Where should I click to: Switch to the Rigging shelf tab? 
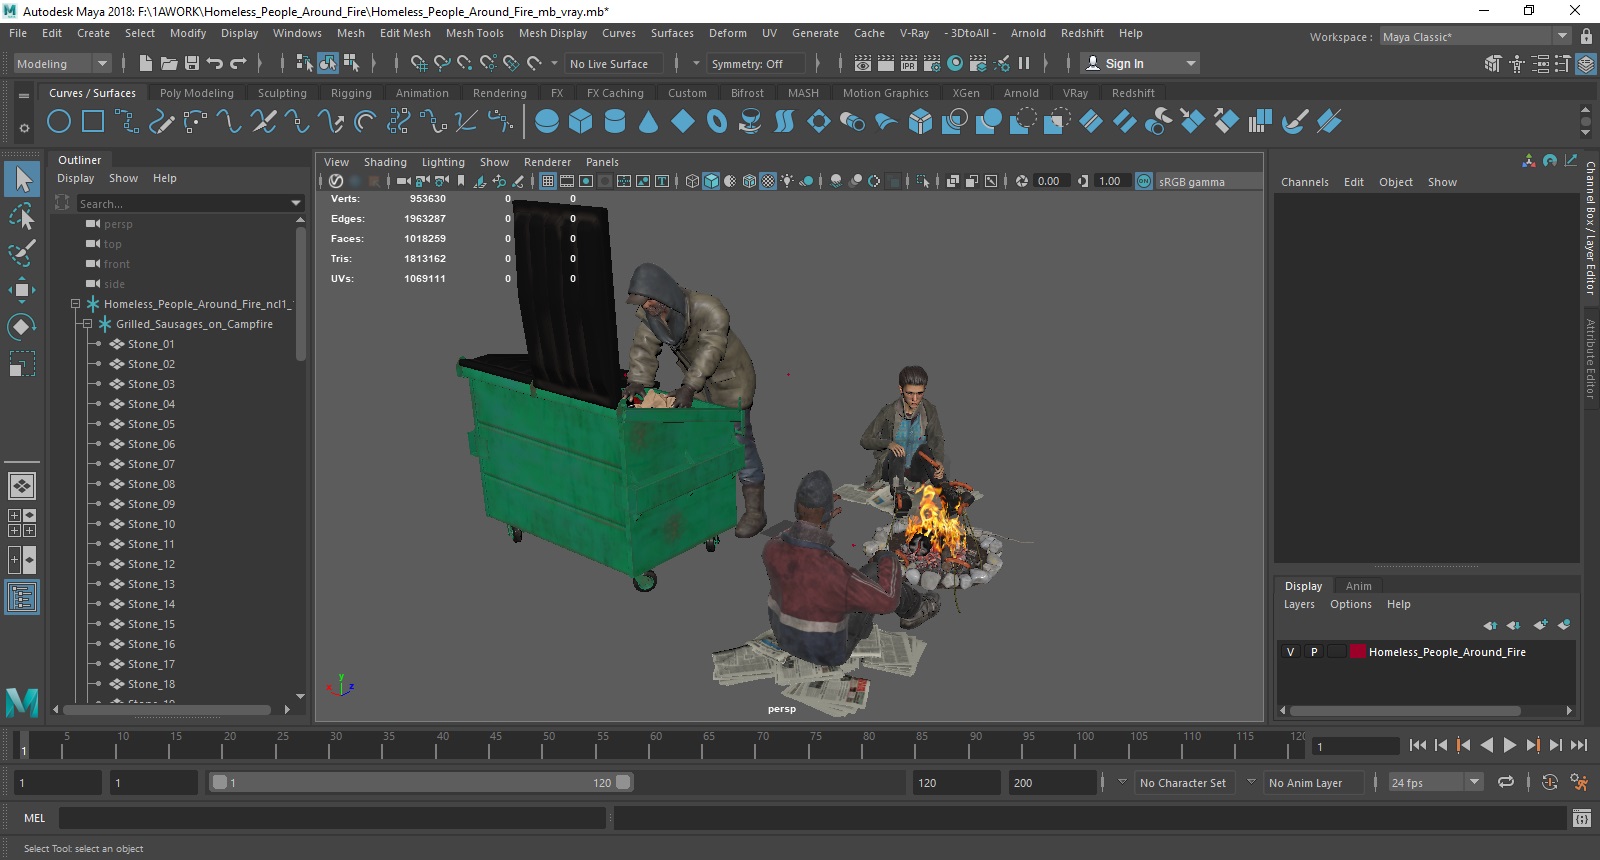pos(351,93)
